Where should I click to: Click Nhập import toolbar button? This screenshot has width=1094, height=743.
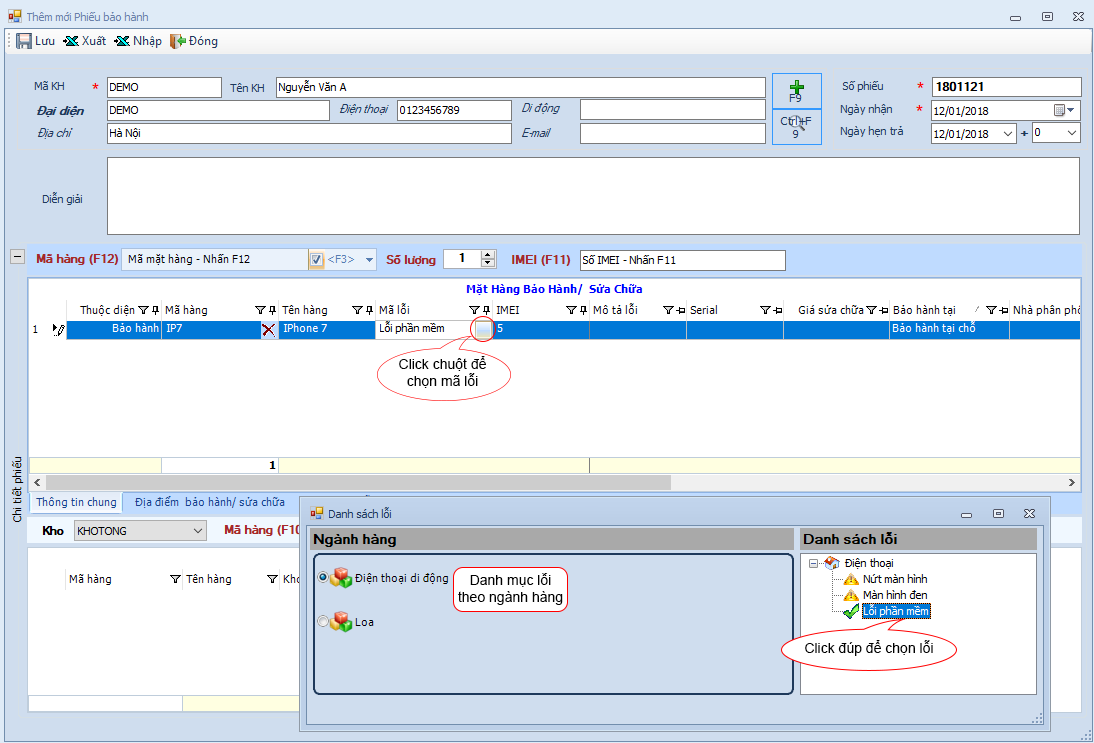138,41
